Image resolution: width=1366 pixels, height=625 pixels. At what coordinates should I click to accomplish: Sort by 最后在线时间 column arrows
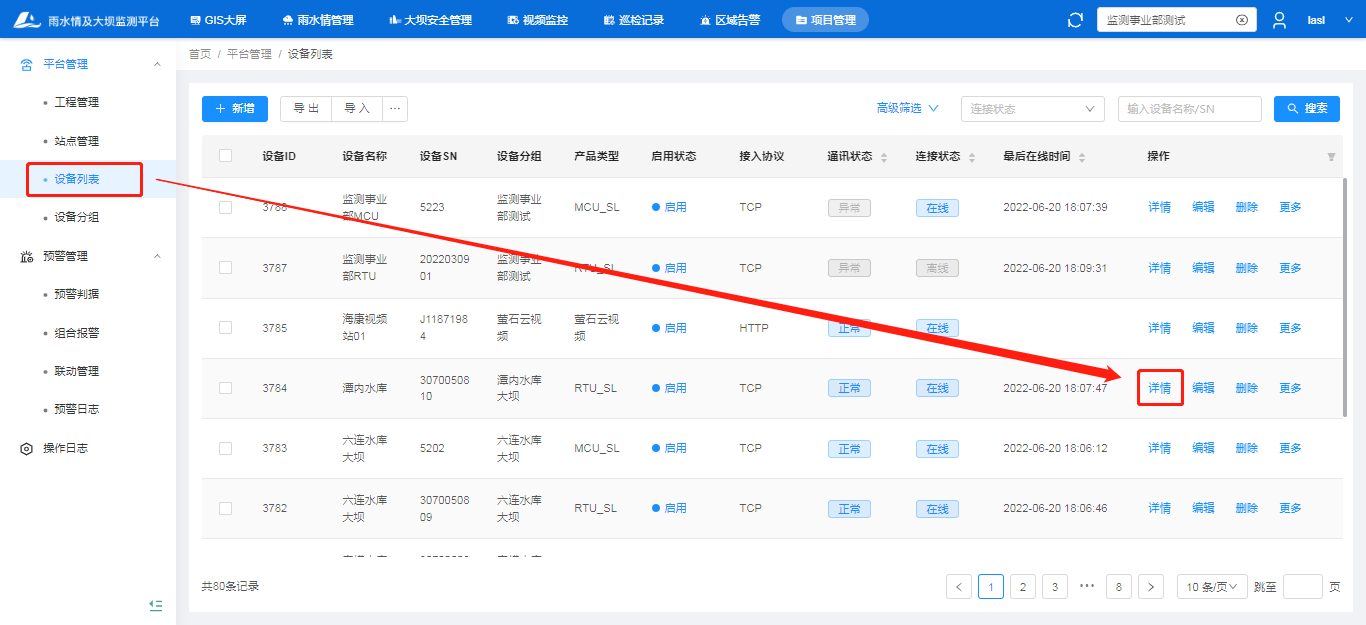[x=1081, y=157]
